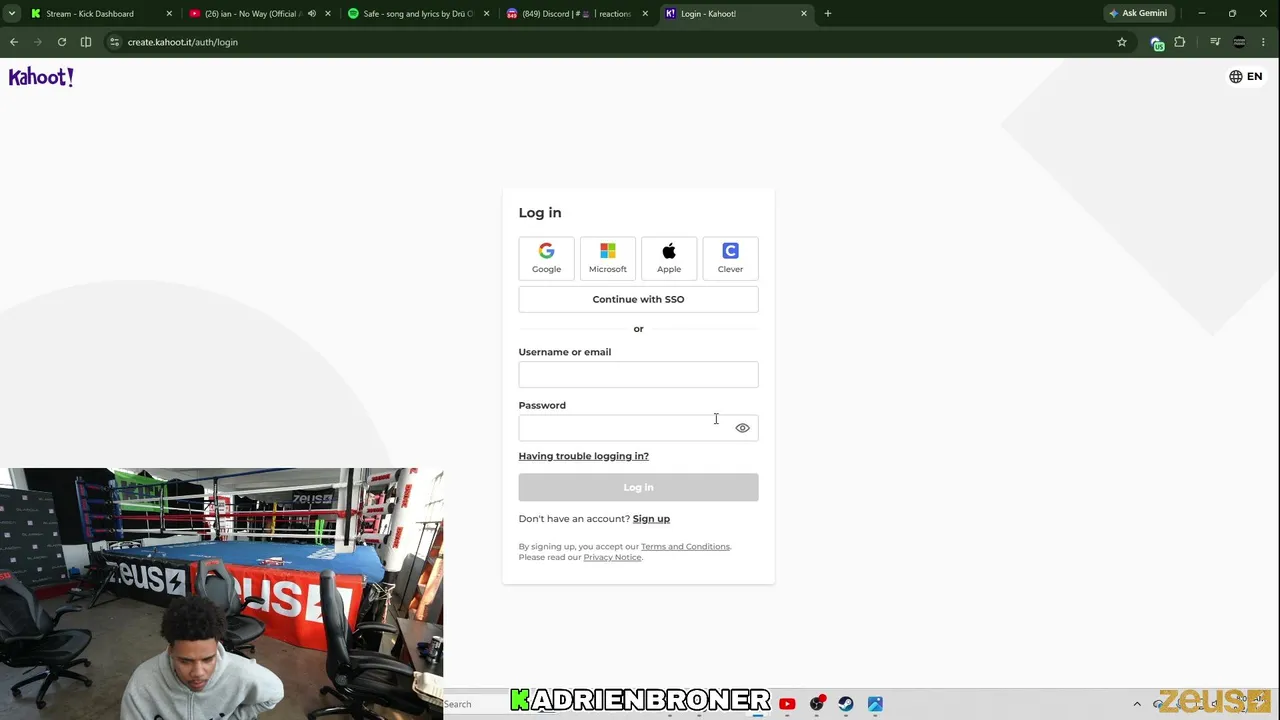Screen dimensions: 1280x720
Task: Open the Chrome three-dot menu
Action: [x=1264, y=42]
